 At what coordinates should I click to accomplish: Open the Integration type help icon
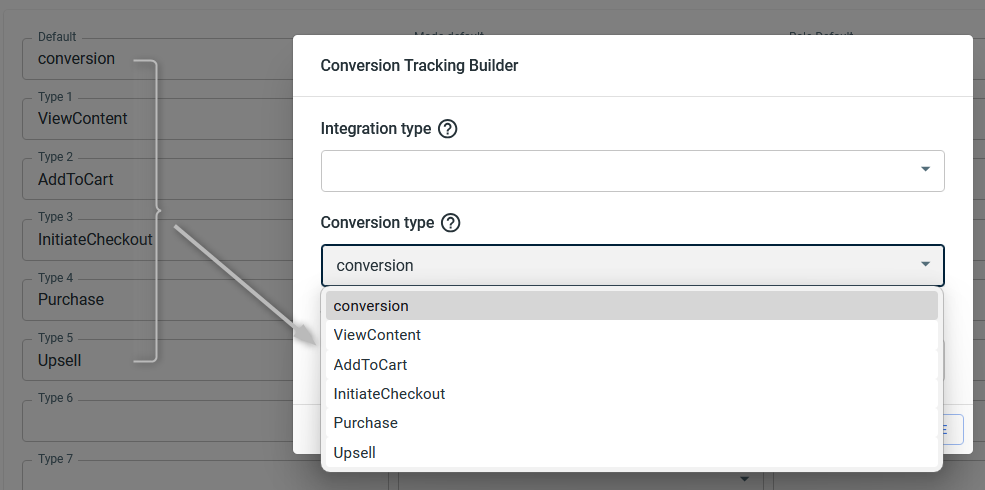click(x=447, y=129)
